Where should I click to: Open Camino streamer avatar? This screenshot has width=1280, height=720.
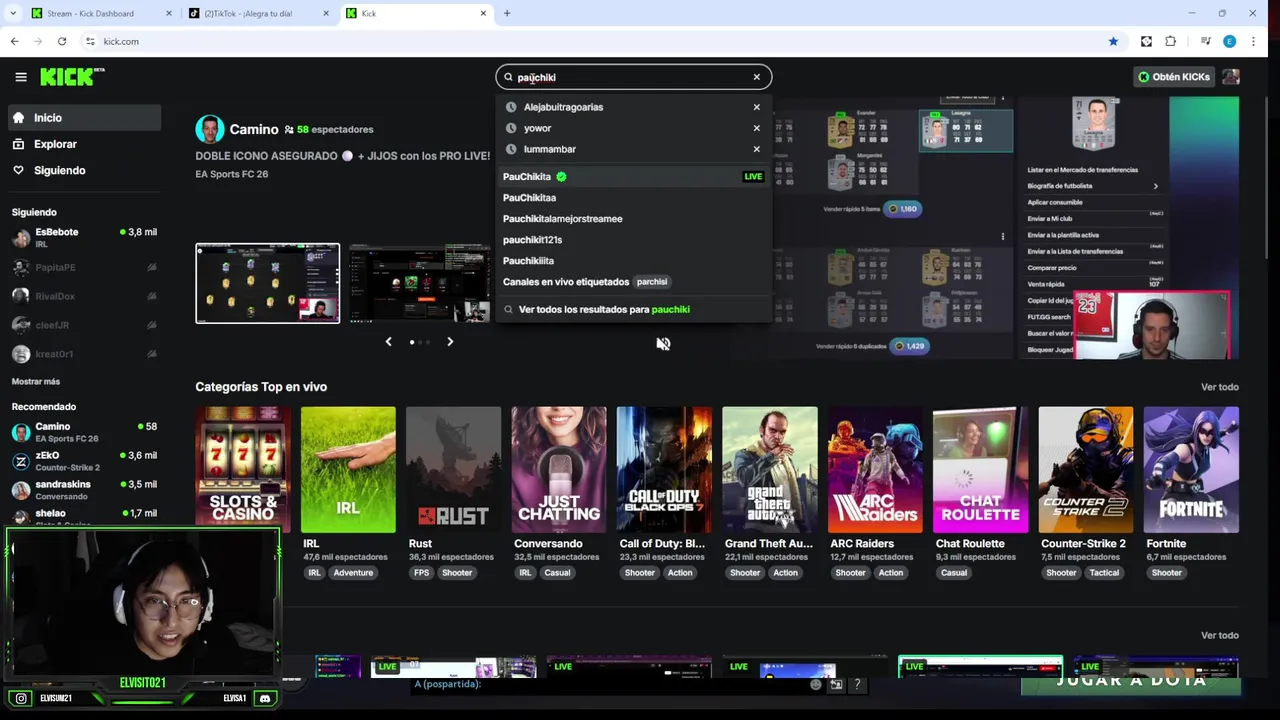tap(210, 129)
